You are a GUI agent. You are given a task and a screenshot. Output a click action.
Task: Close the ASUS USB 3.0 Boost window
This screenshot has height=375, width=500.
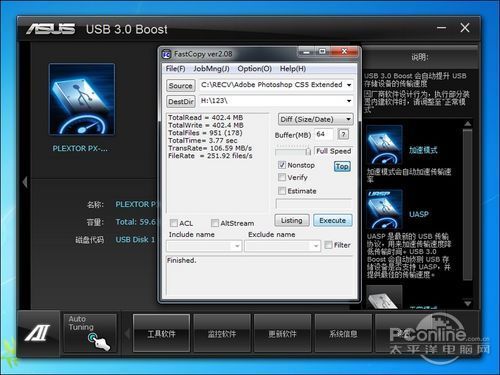465,28
